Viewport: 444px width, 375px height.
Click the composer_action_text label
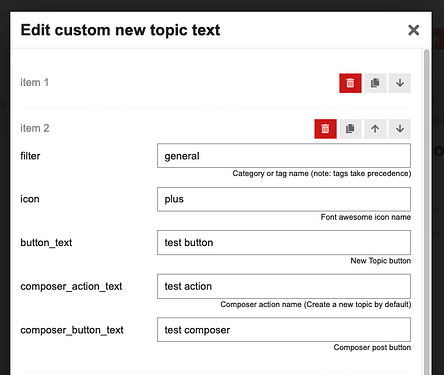pyautogui.click(x=71, y=286)
